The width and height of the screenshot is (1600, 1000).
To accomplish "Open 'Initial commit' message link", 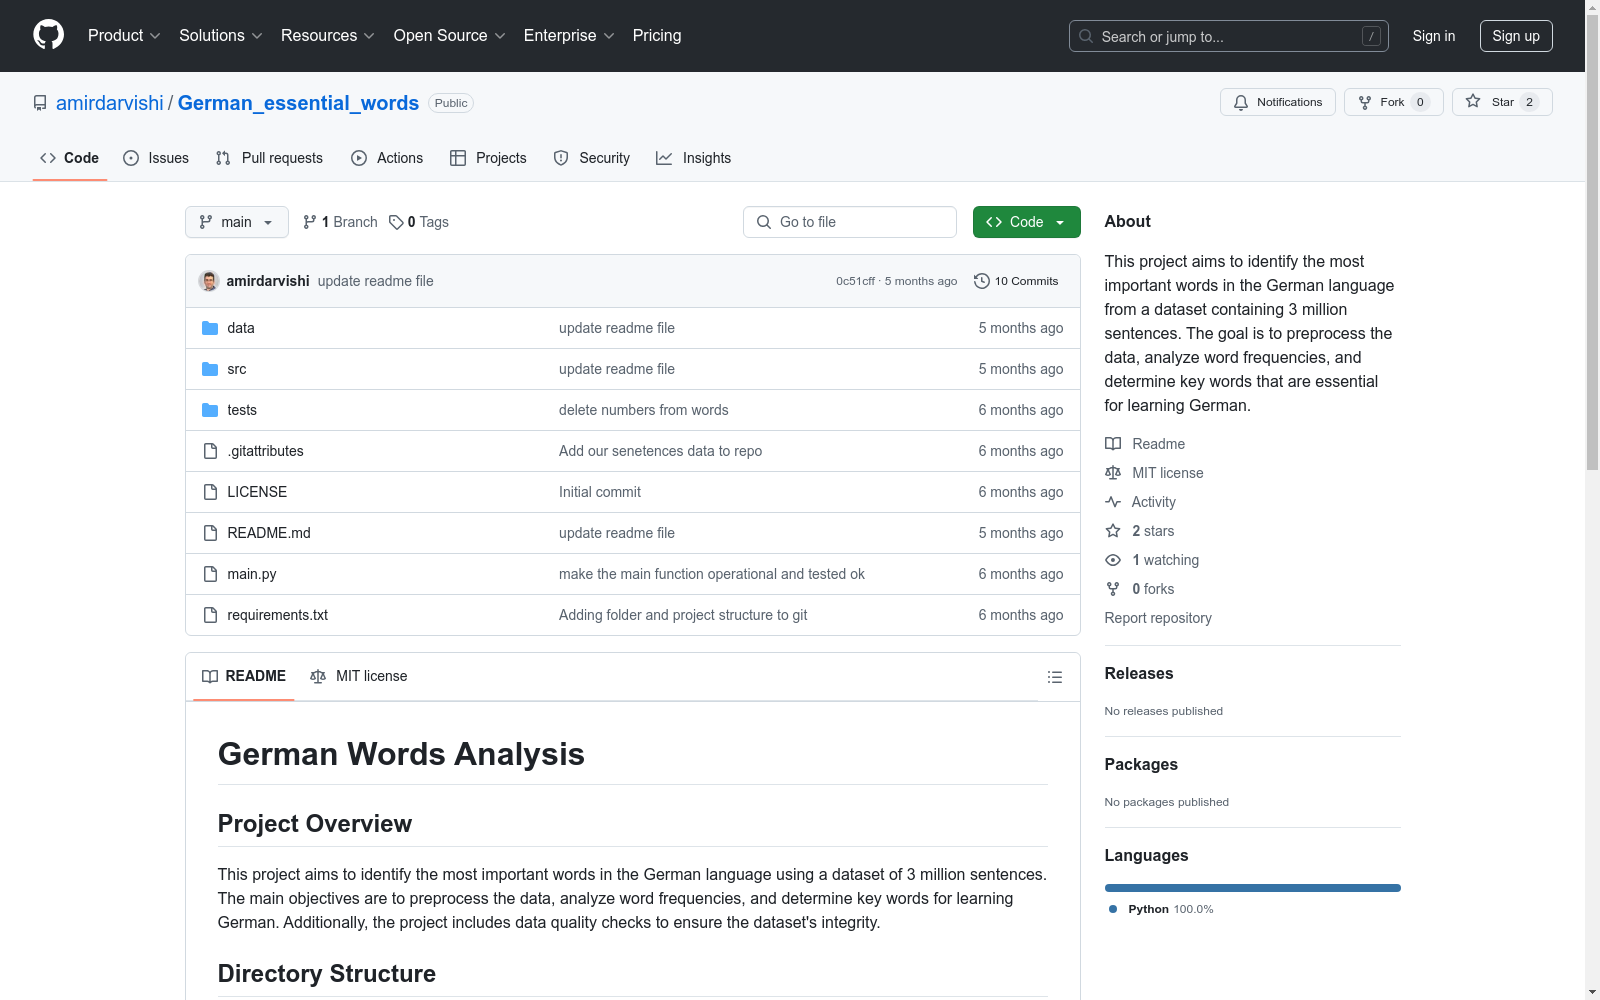I will click(x=600, y=492).
